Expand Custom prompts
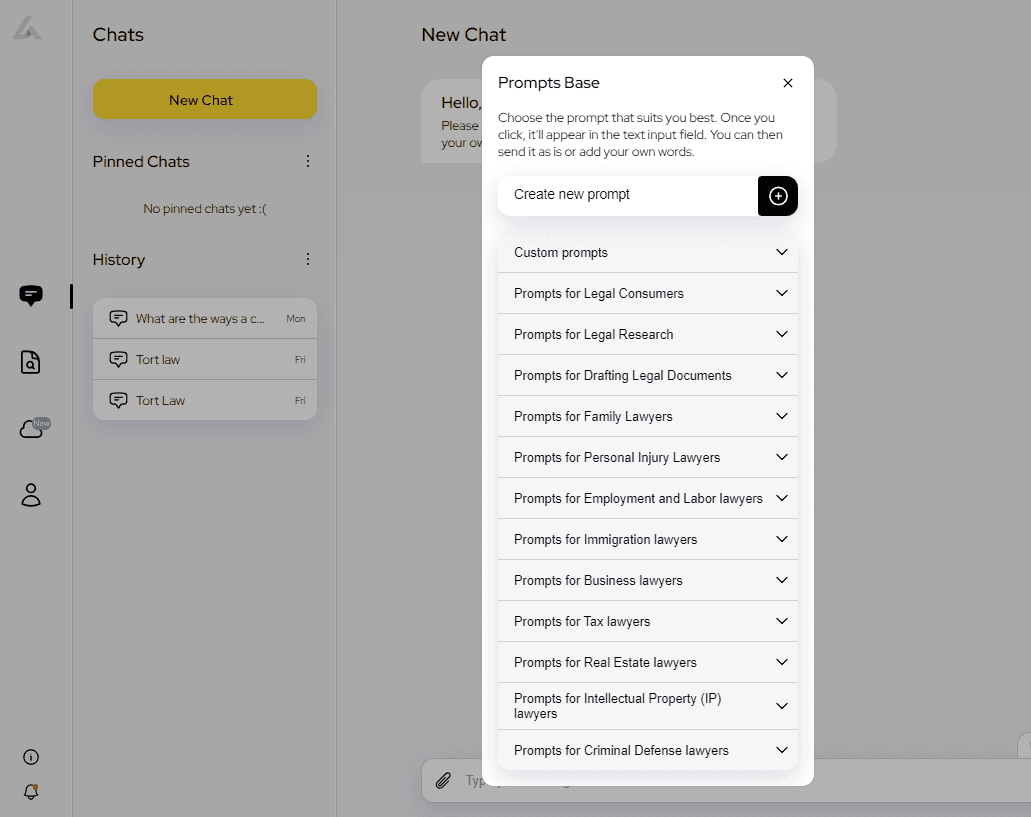Image resolution: width=1031 pixels, height=817 pixels. click(x=648, y=252)
